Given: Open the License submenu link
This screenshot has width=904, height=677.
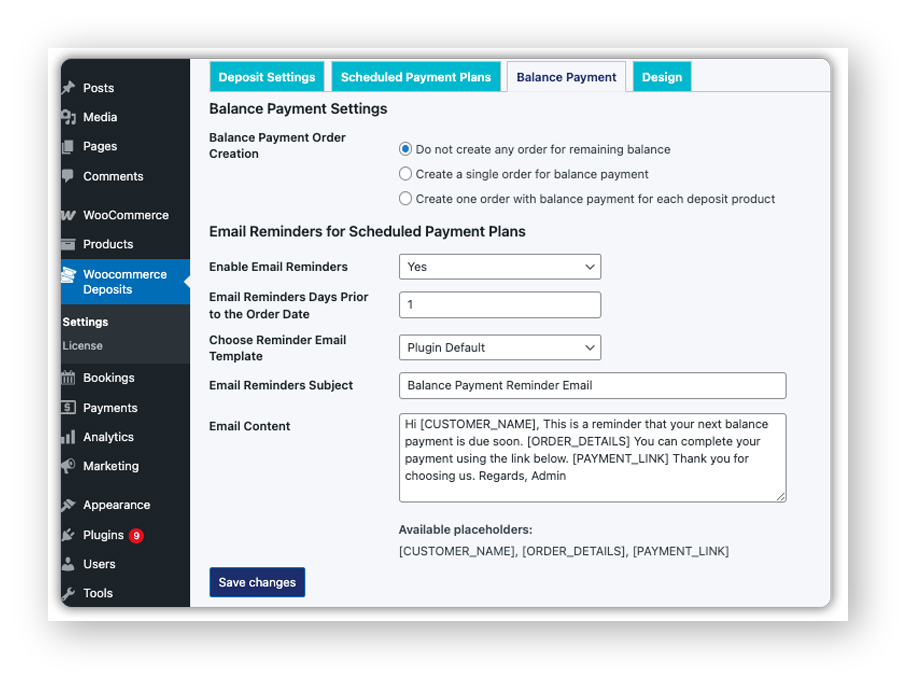Looking at the screenshot, I should pos(82,346).
